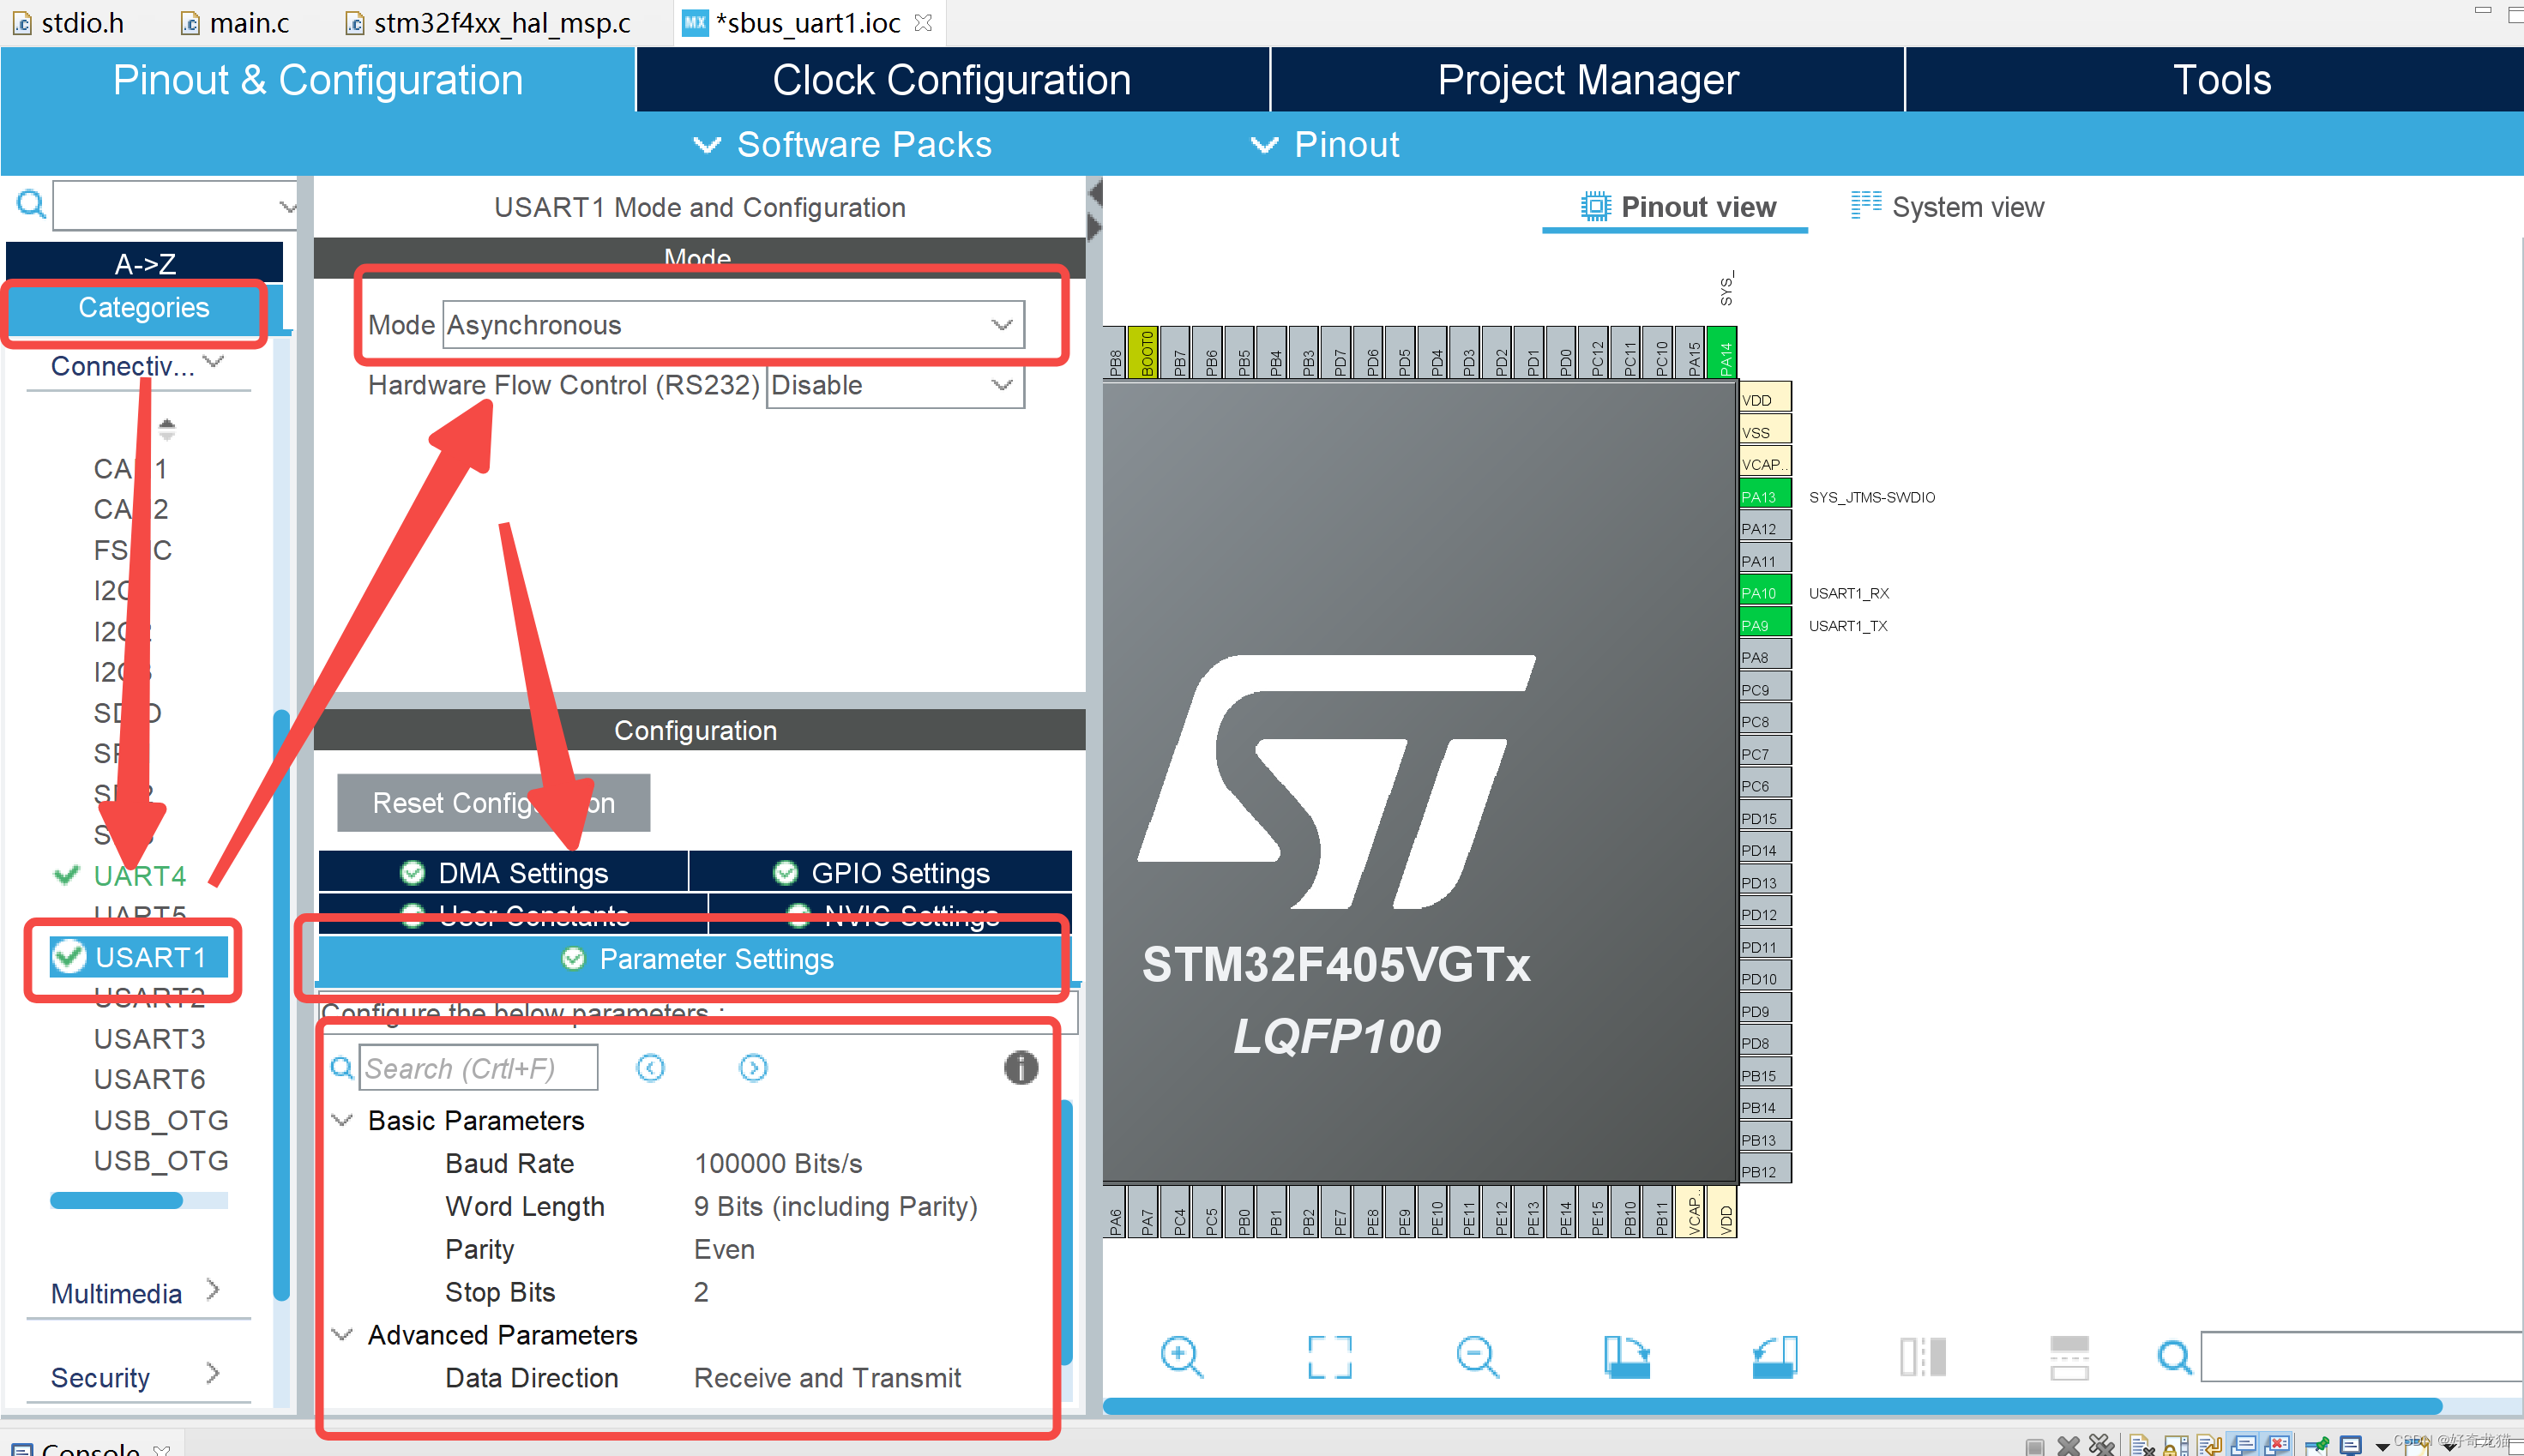2524x1456 pixels.
Task: Click the sort arrows above the peripheral list
Action: pos(167,429)
